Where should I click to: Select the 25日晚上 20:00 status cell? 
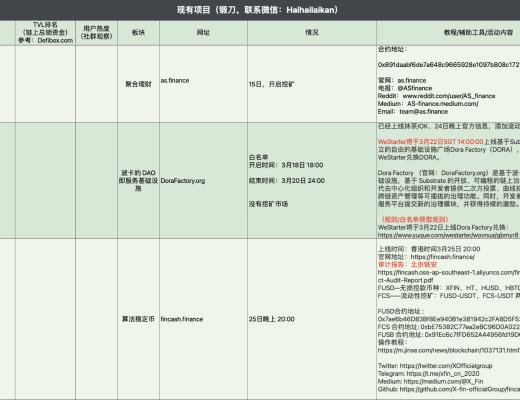(312, 319)
